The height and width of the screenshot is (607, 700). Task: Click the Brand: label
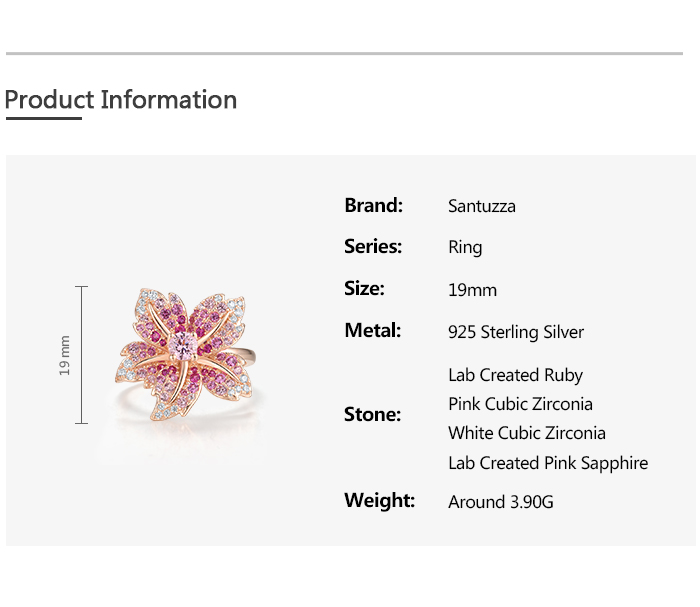[x=373, y=205]
